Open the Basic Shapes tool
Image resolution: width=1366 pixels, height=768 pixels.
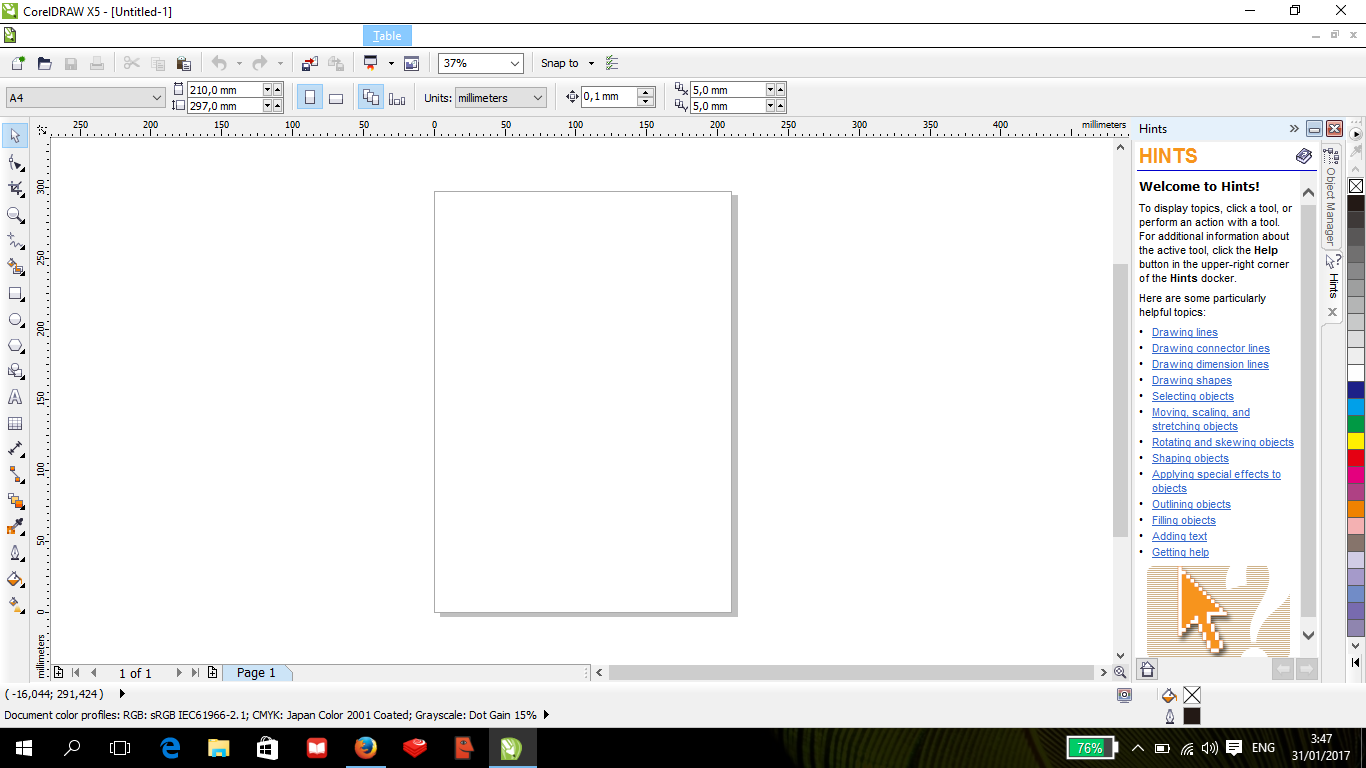click(x=16, y=371)
